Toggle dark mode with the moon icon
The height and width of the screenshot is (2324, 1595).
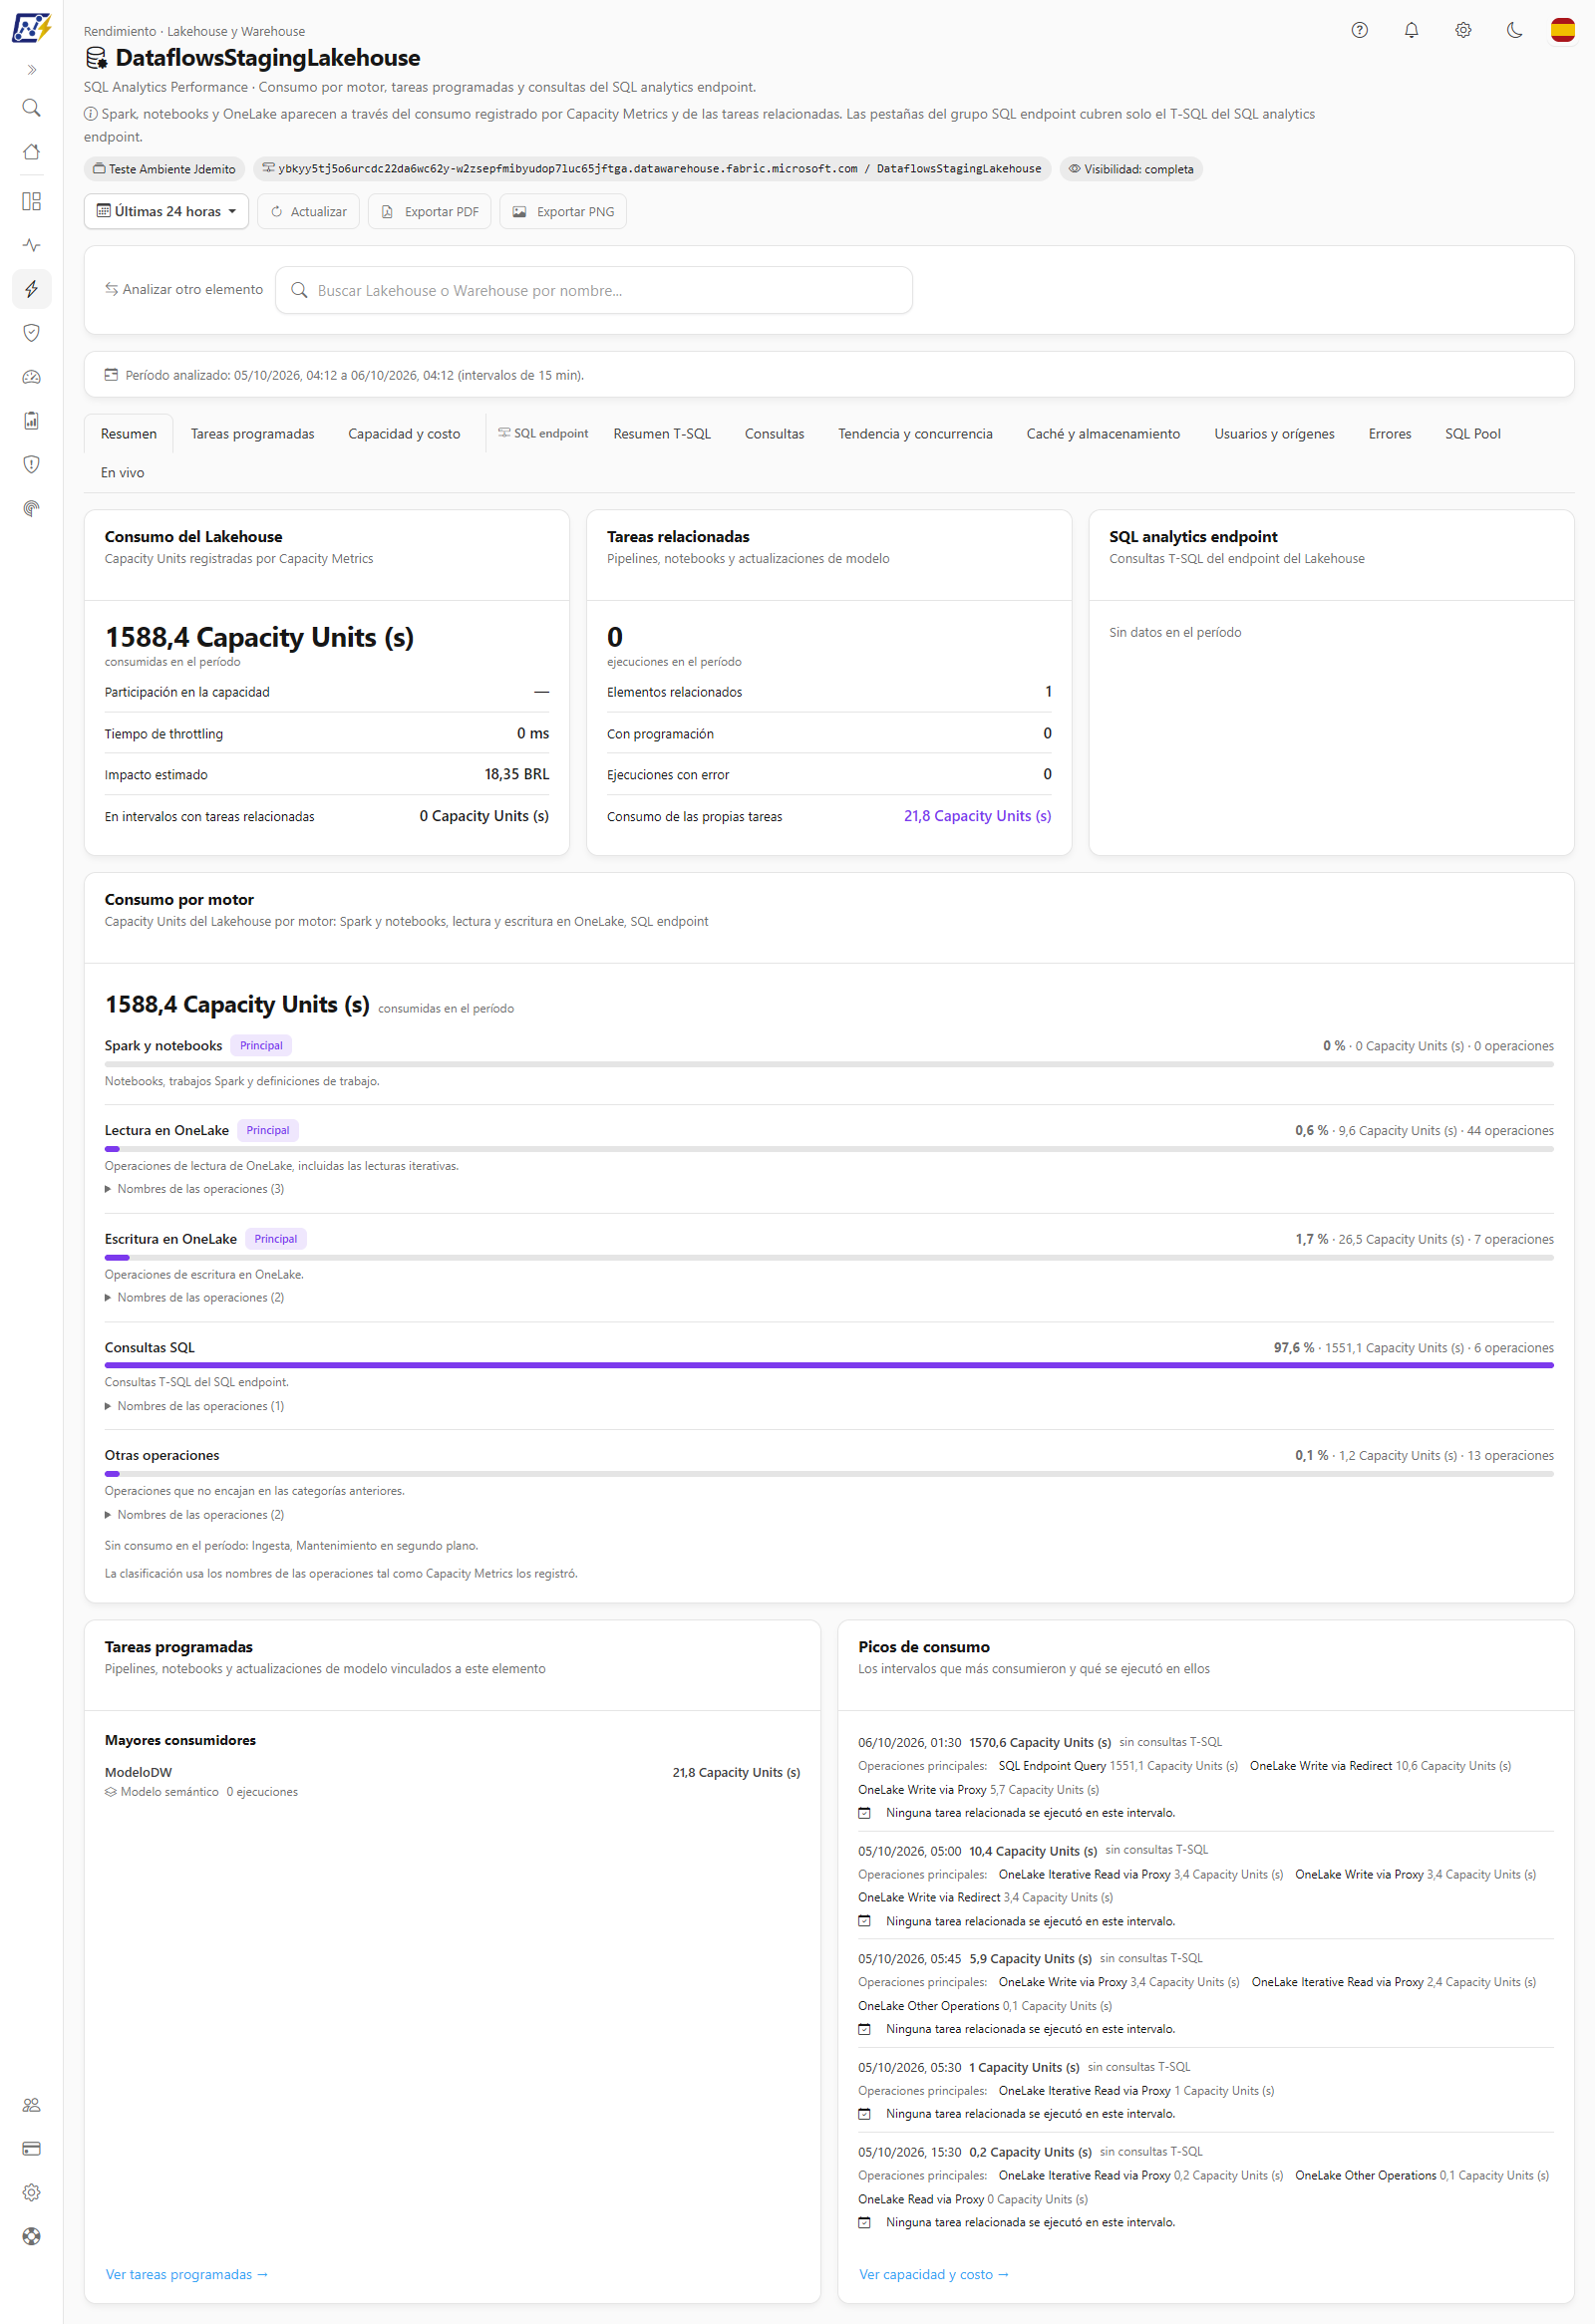click(1514, 30)
